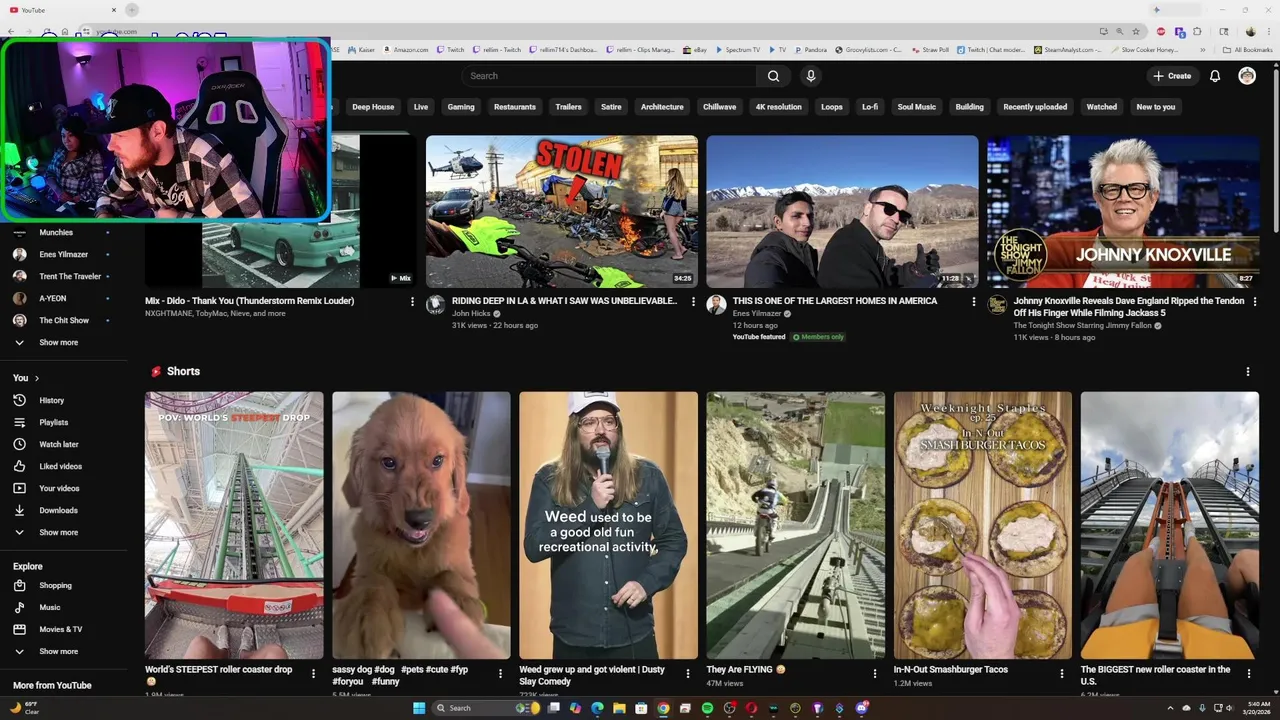1280x720 pixels.
Task: Select the New to you chip
Action: click(x=1156, y=107)
